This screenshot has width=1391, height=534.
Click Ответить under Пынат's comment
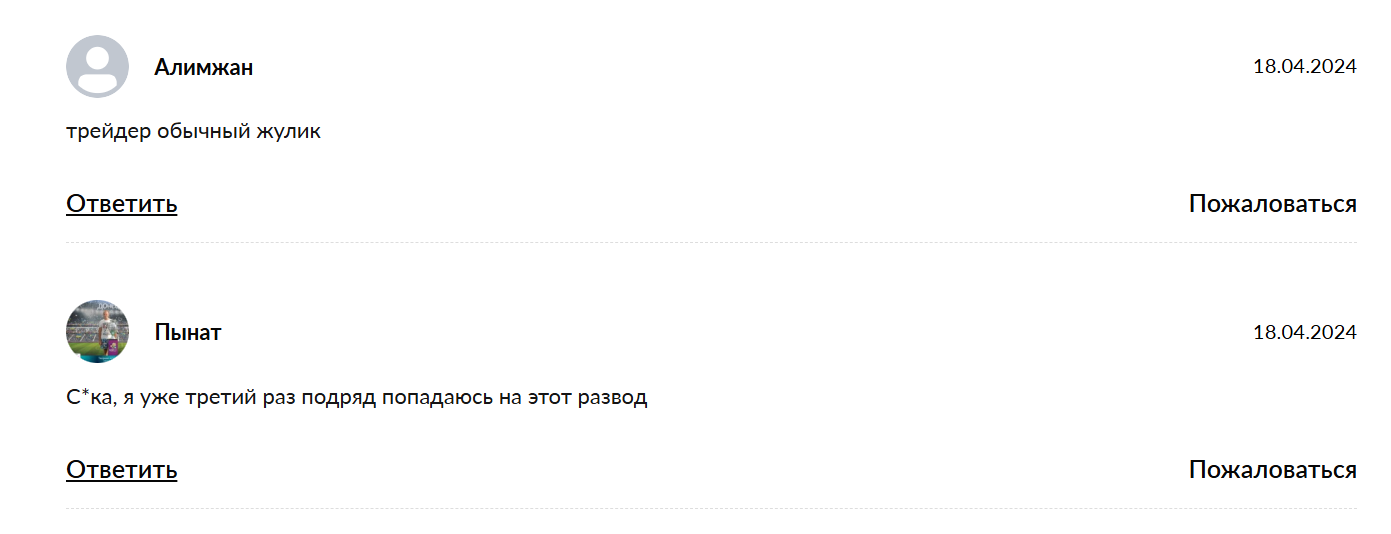(122, 470)
